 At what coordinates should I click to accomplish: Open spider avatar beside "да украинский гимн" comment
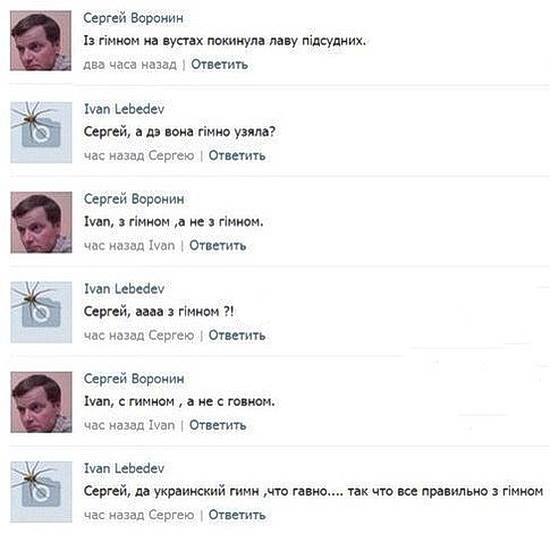41,492
